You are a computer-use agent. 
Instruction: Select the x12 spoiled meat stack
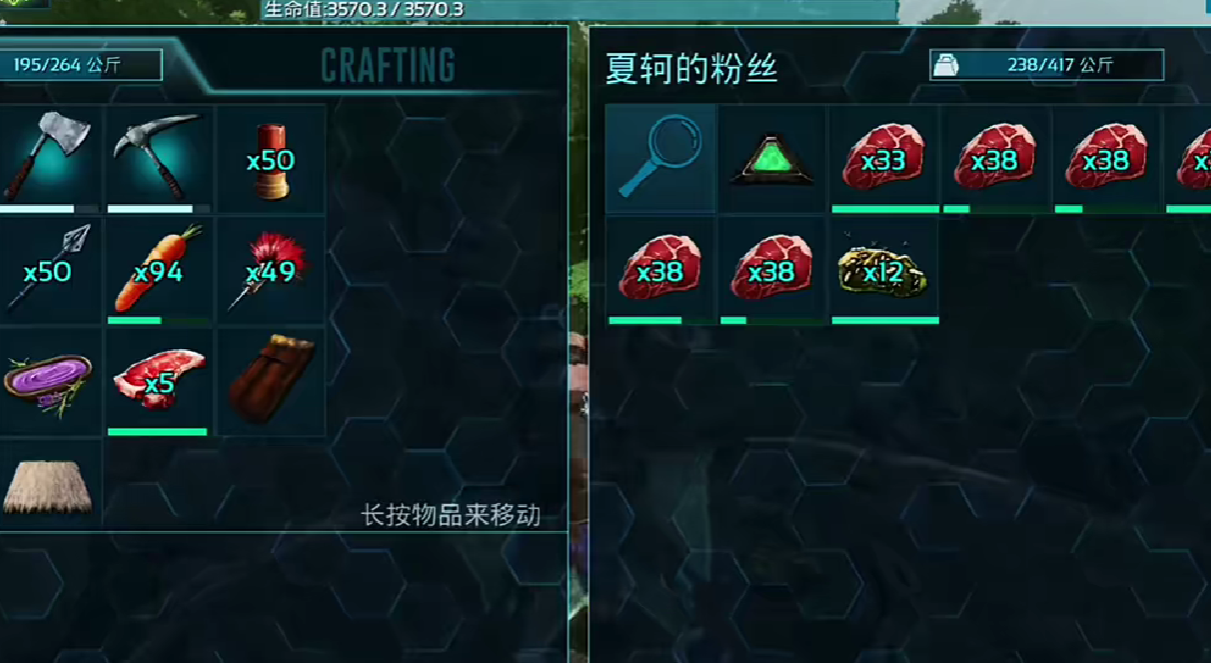pyautogui.click(x=885, y=271)
